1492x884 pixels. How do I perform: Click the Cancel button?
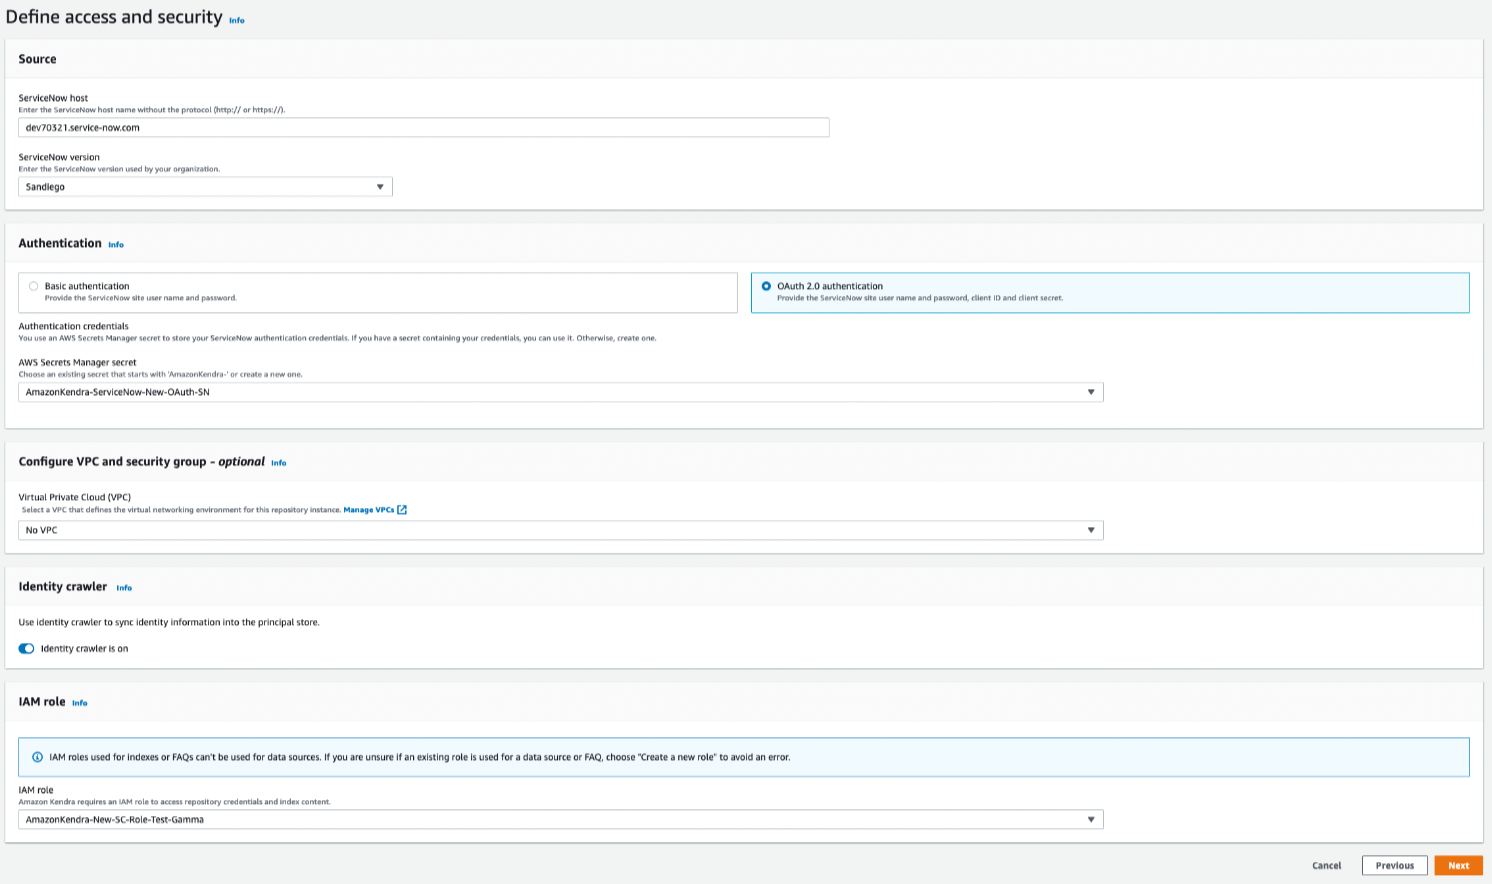click(1326, 866)
